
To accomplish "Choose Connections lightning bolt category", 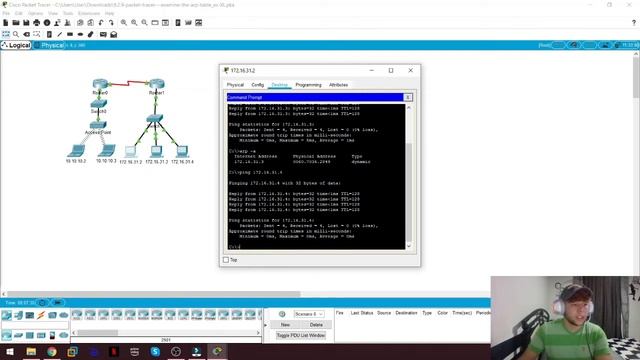I will [x=41, y=315].
